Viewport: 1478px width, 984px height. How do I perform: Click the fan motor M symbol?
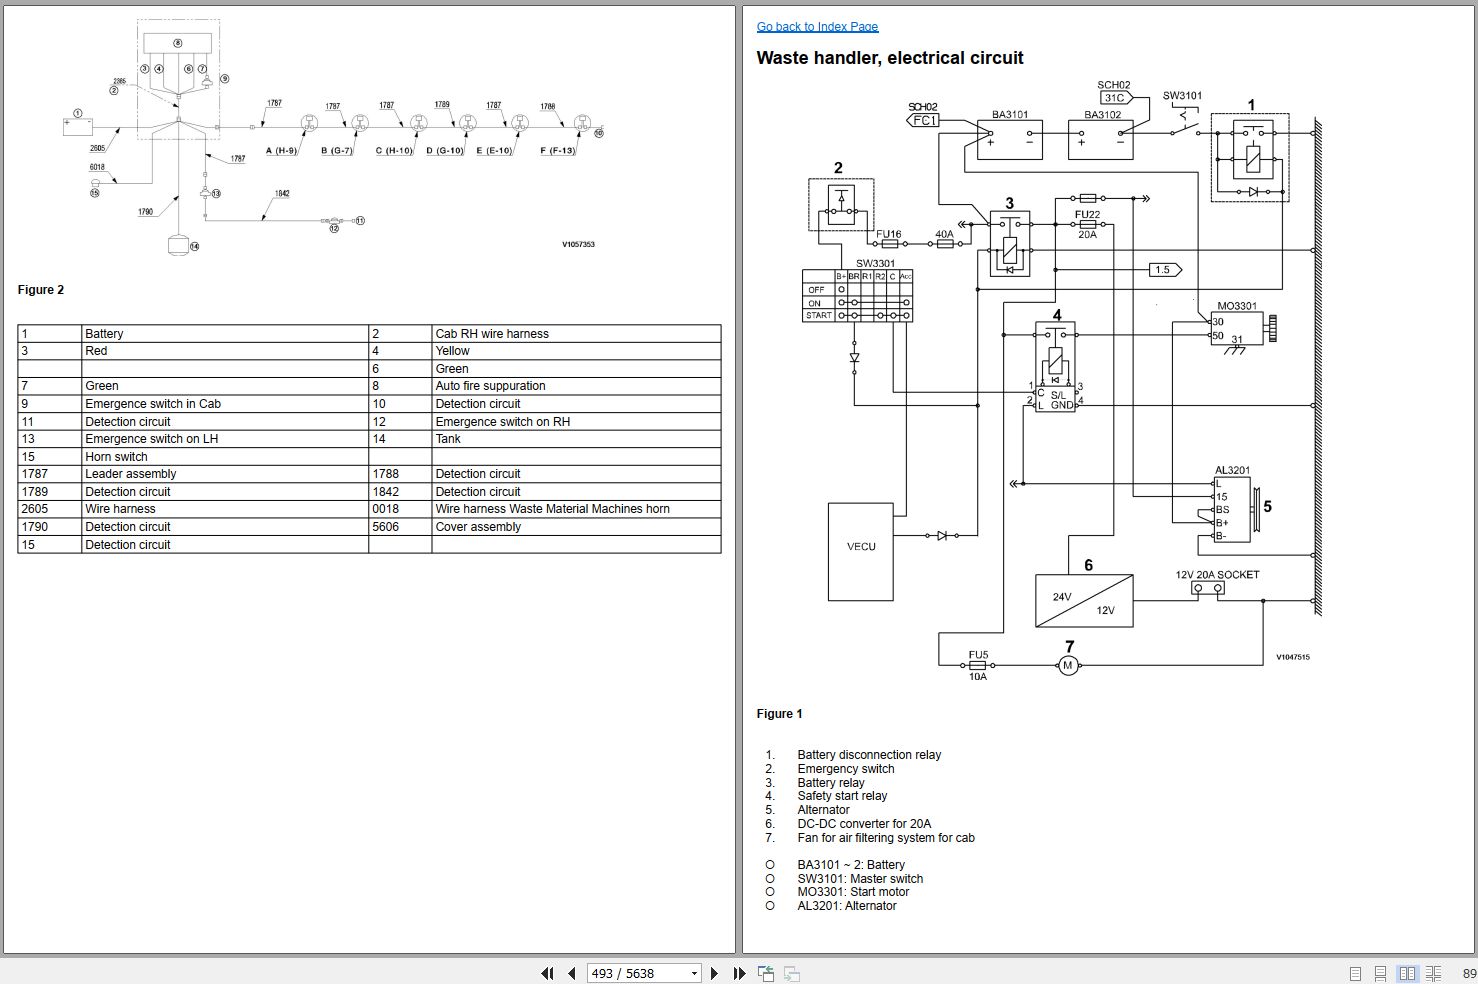(x=1068, y=666)
